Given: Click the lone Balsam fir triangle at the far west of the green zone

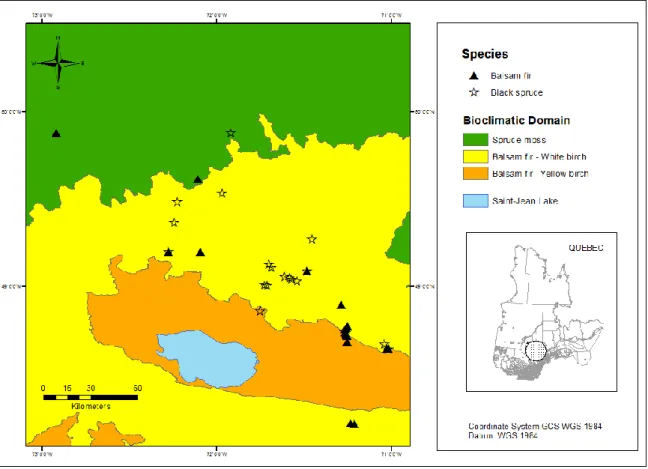Looking at the screenshot, I should pos(56,133).
